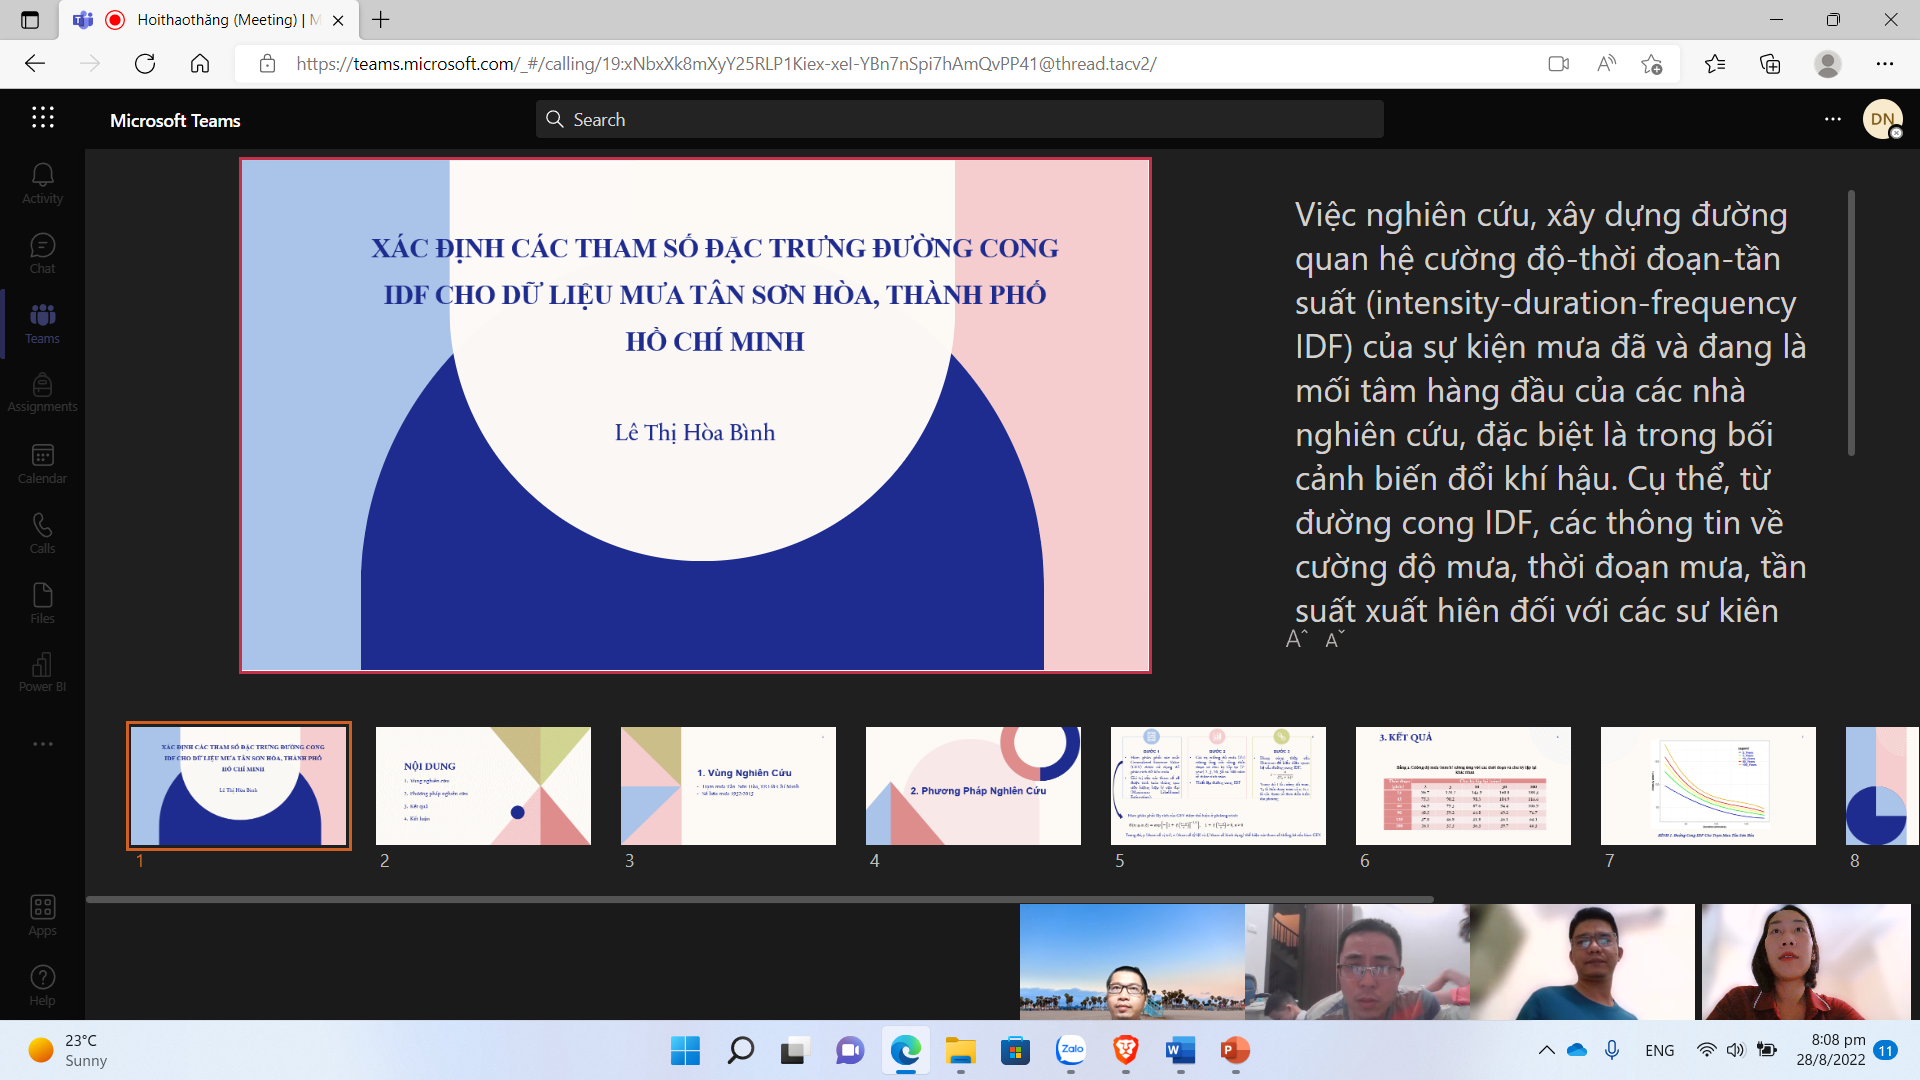Open Files in the sidebar
The image size is (1920, 1080).
pos(42,603)
